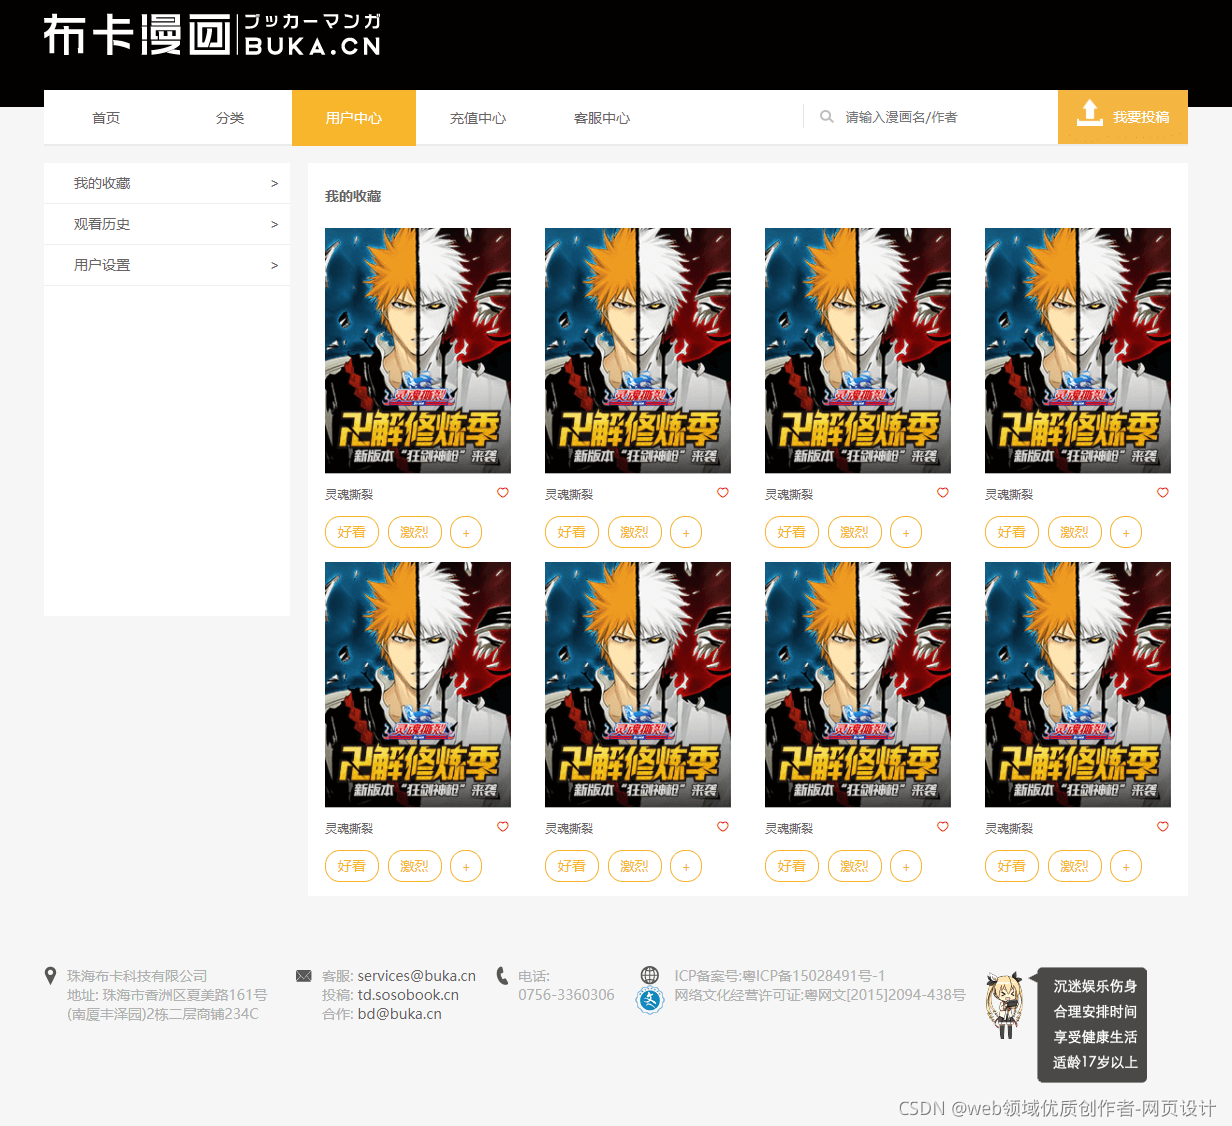Expand the chevron next to 观看历史
The height and width of the screenshot is (1126, 1232).
(275, 225)
